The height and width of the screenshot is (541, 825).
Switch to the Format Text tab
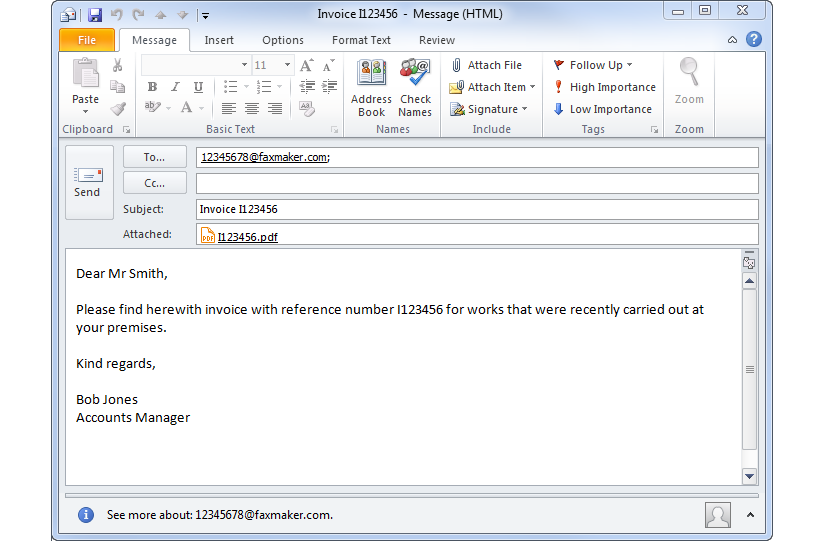[361, 40]
